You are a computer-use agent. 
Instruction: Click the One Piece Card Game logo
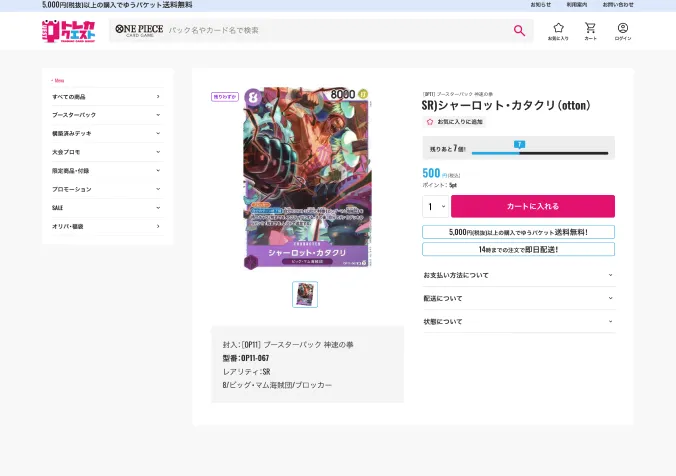pos(138,30)
